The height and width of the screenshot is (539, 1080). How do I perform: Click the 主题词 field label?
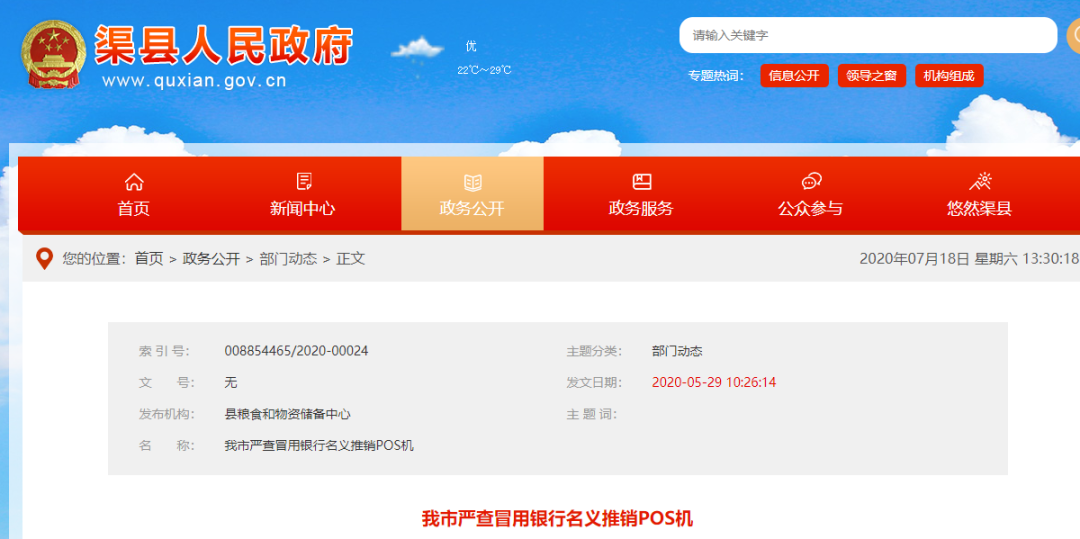pyautogui.click(x=592, y=414)
